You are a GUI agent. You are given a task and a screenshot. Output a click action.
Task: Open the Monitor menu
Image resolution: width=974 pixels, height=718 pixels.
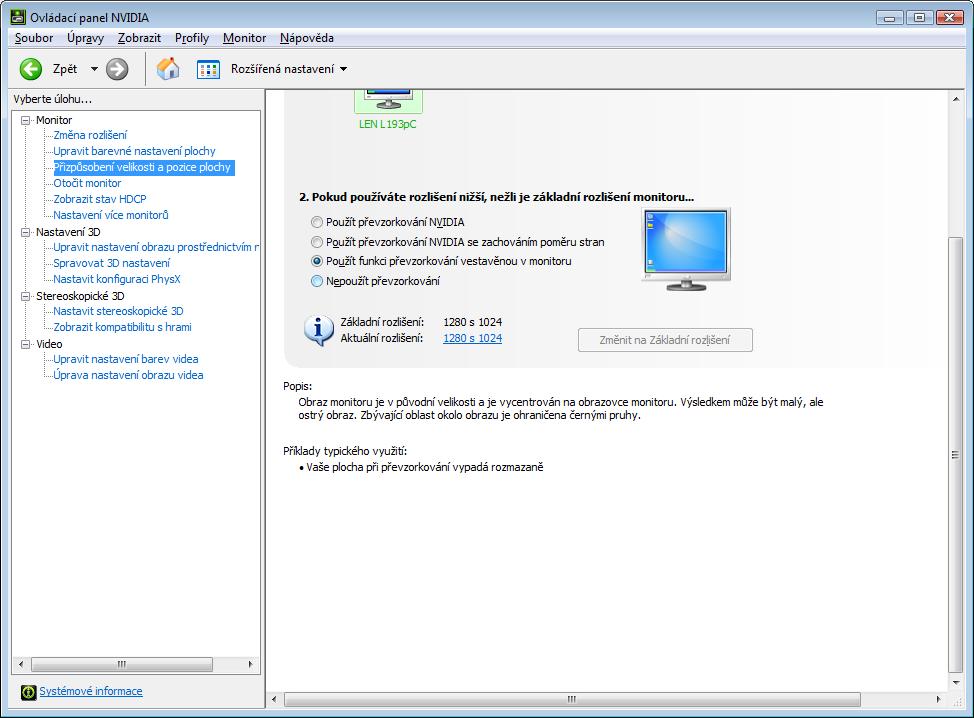[x=244, y=38]
